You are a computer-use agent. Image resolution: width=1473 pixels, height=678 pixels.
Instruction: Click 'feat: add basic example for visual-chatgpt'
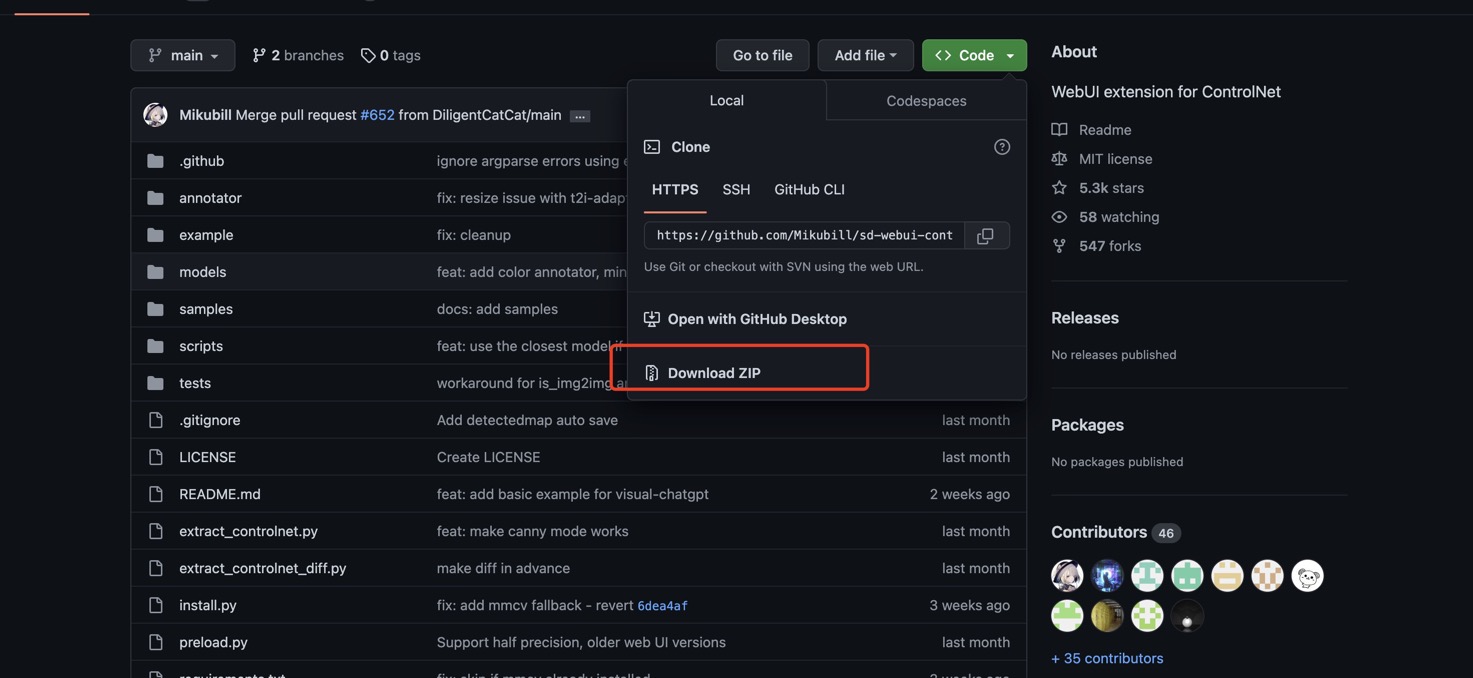tap(573, 494)
